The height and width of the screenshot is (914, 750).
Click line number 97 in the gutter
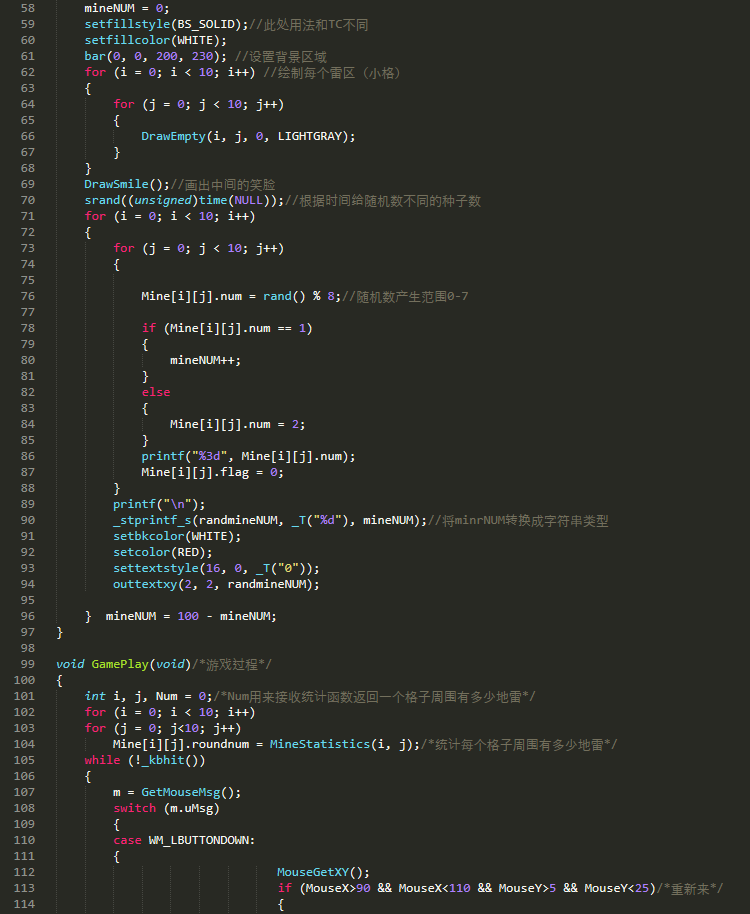coord(27,632)
